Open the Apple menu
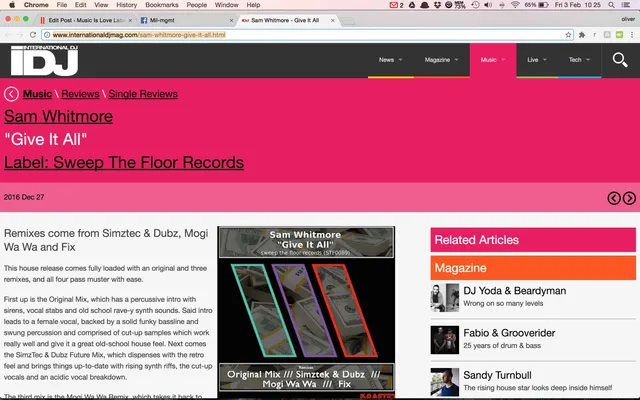 point(12,5)
